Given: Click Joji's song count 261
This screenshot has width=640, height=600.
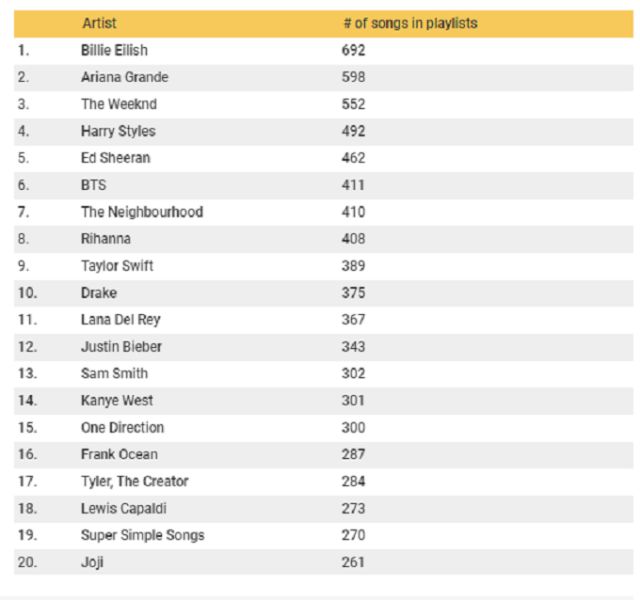Looking at the screenshot, I should (353, 563).
